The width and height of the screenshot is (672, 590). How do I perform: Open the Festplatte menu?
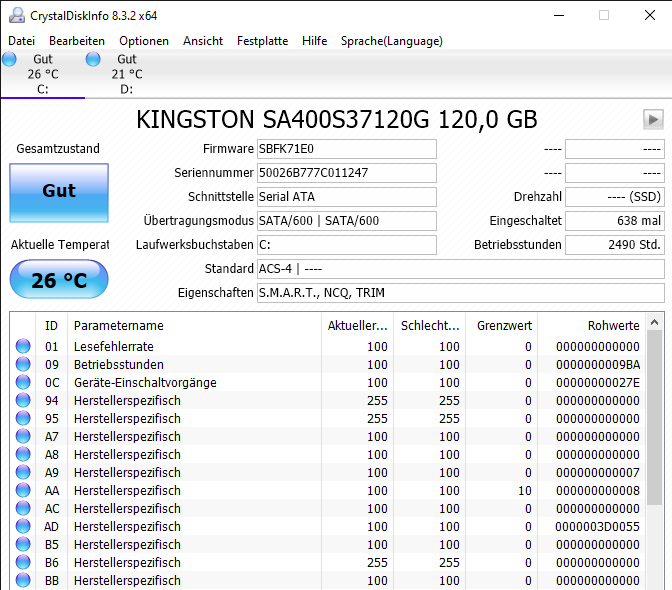262,41
